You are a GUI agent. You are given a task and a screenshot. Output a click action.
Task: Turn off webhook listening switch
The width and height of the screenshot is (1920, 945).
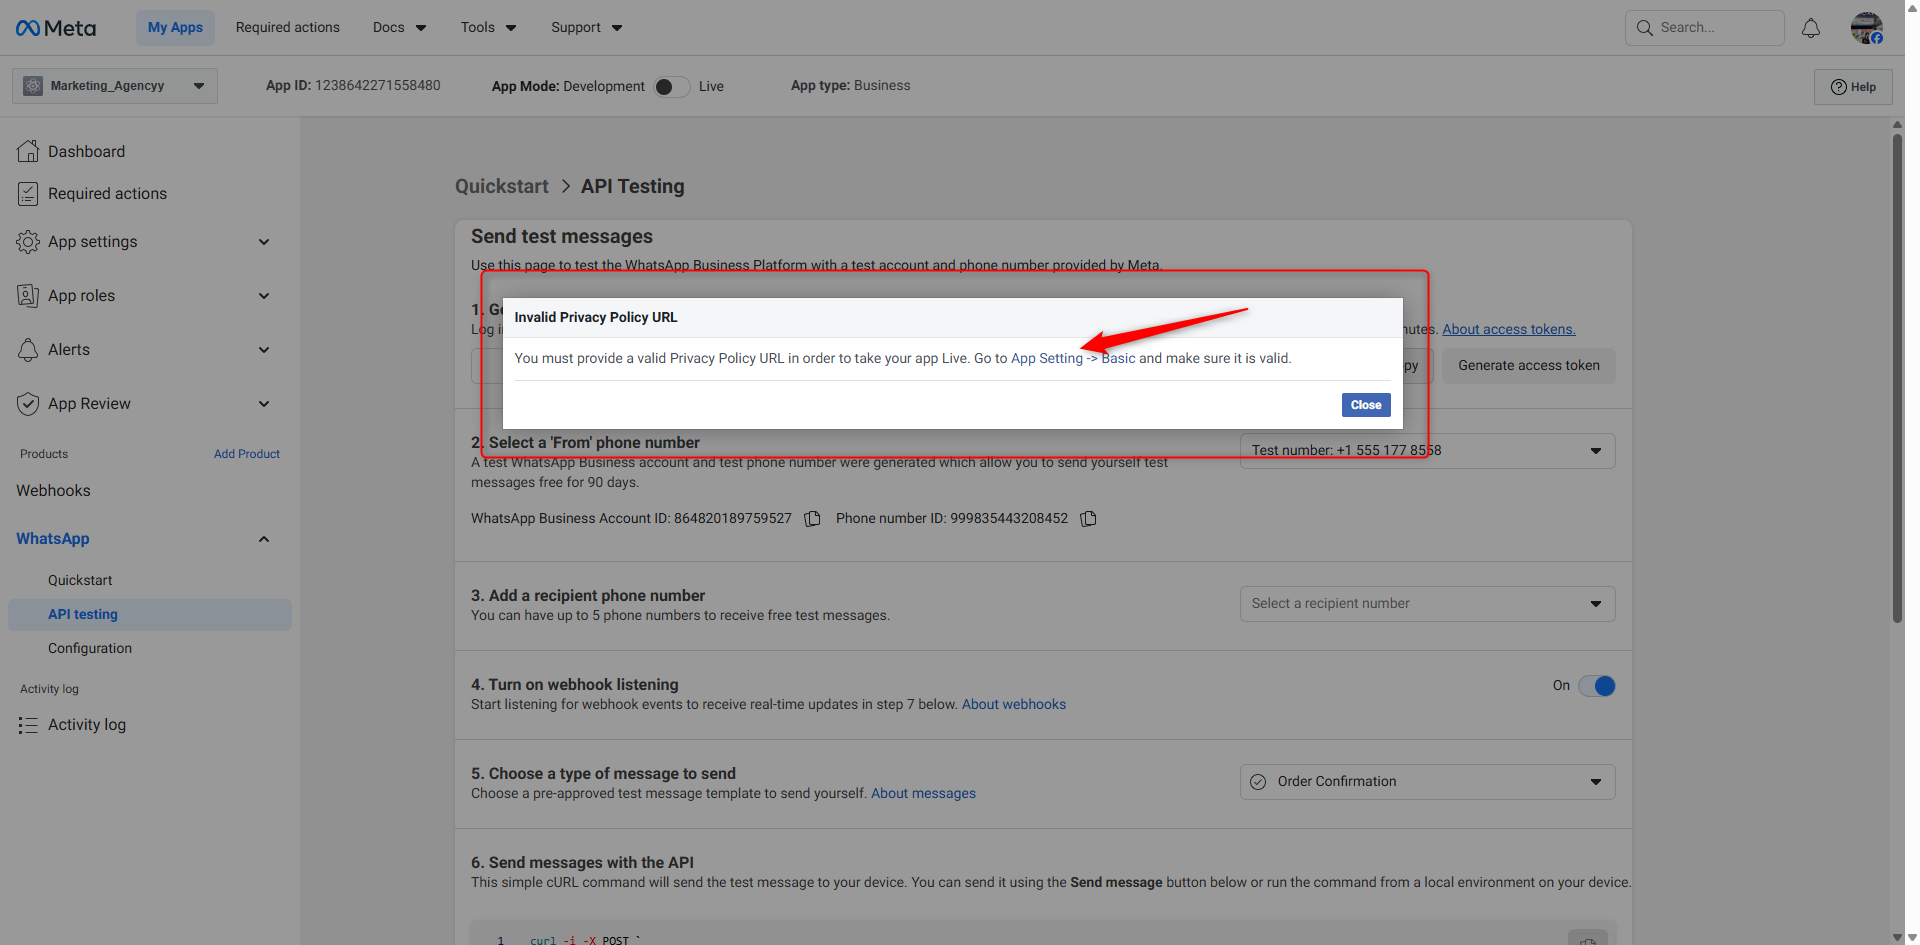click(x=1597, y=686)
